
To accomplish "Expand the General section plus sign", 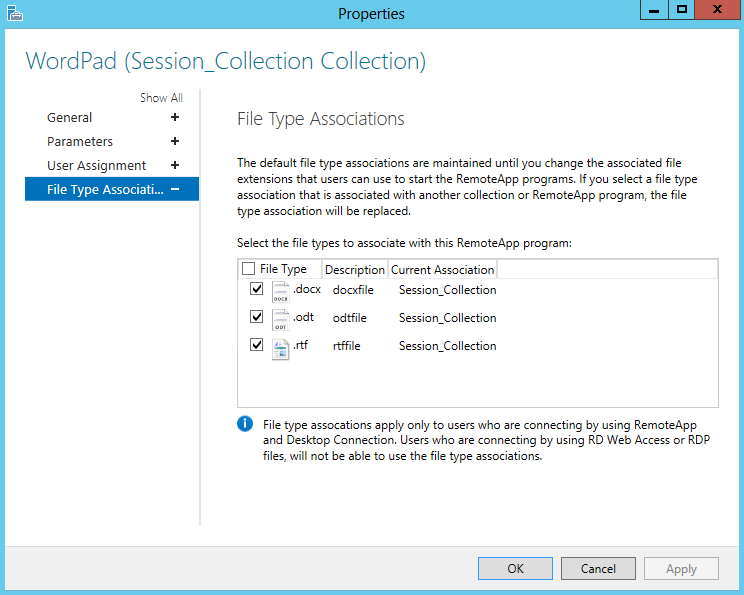I will (x=175, y=117).
